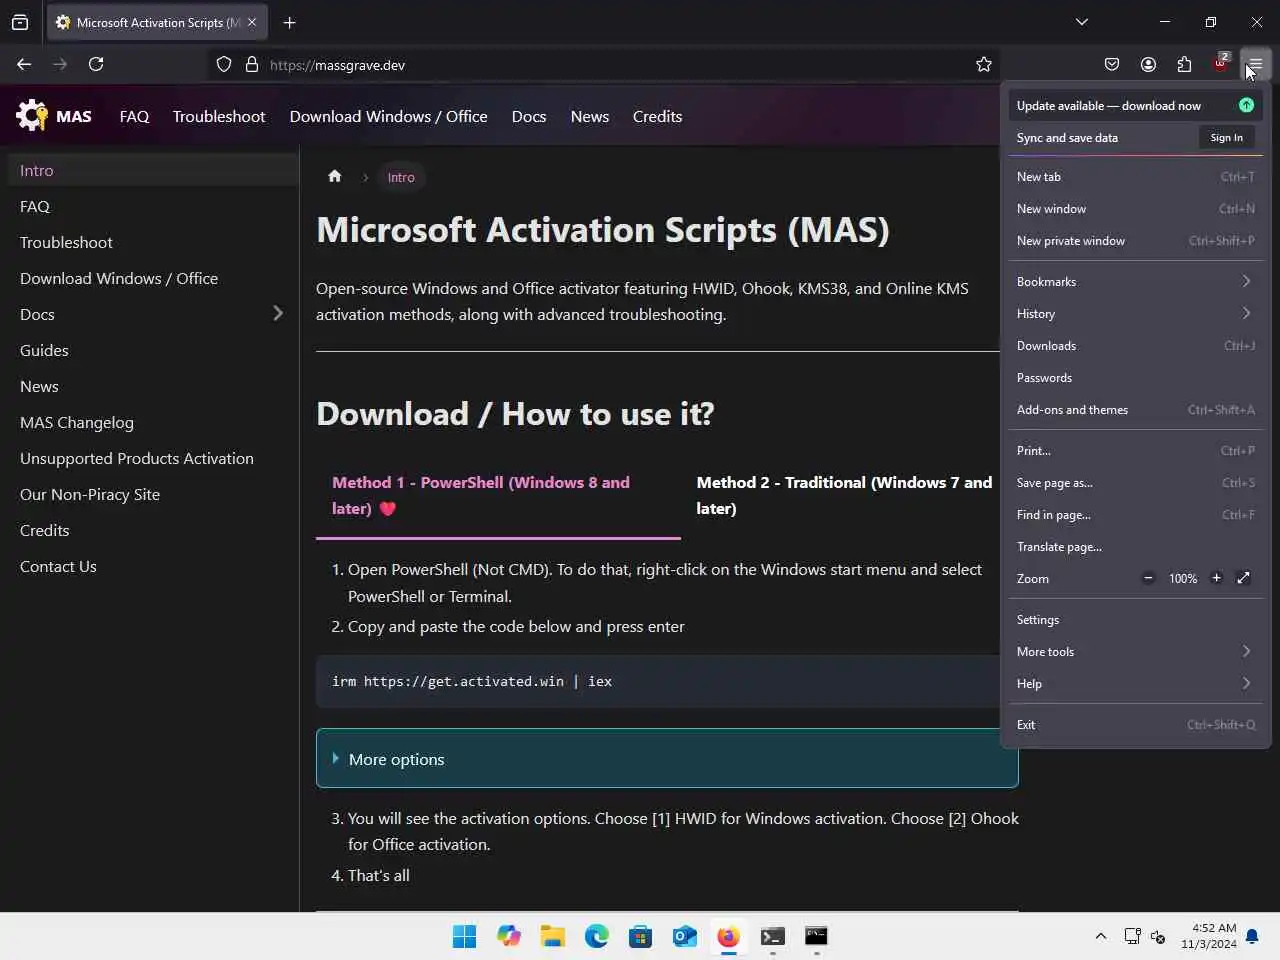Click the Sign In button

click(x=1226, y=137)
